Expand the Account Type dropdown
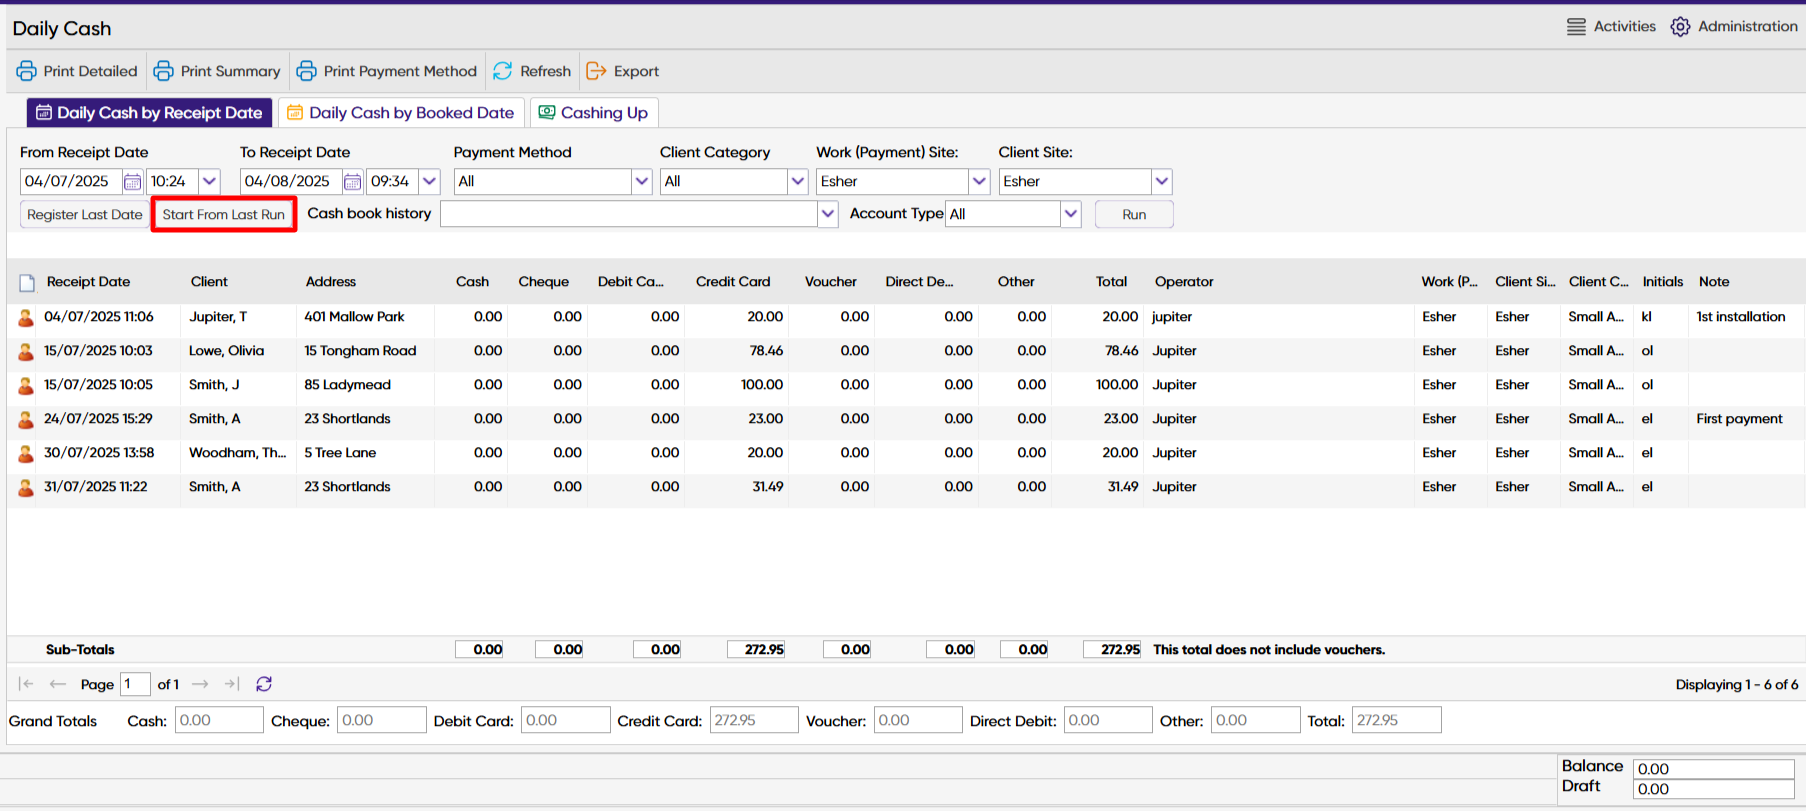The image size is (1806, 811). [1071, 214]
